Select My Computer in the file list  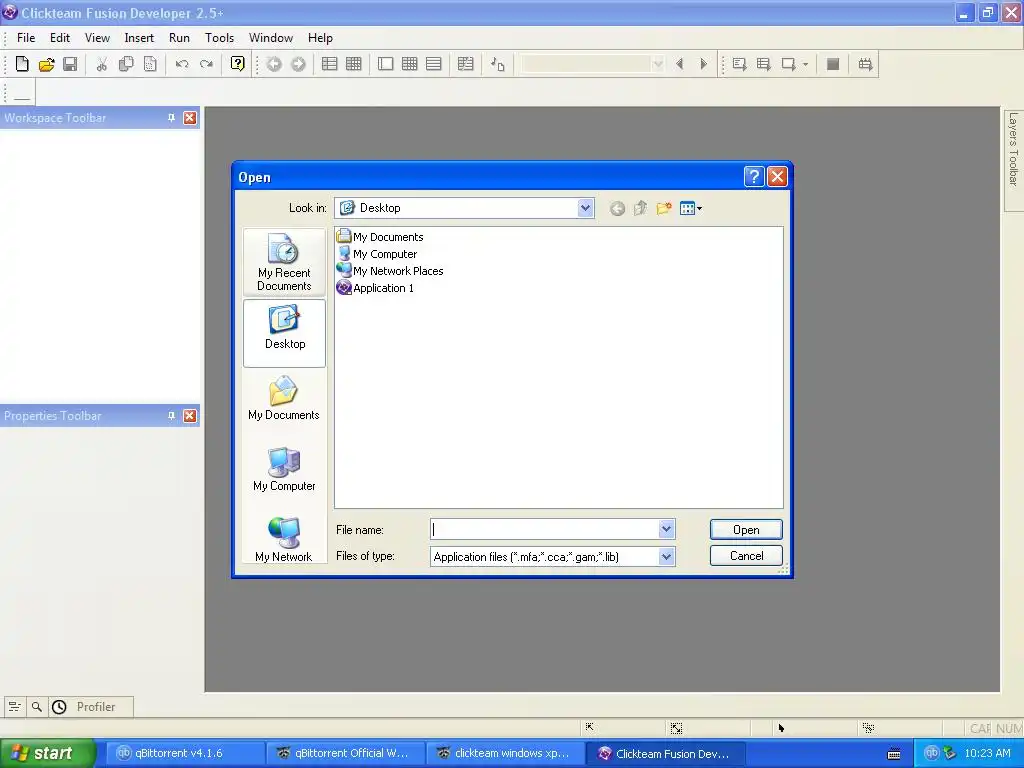coord(377,253)
